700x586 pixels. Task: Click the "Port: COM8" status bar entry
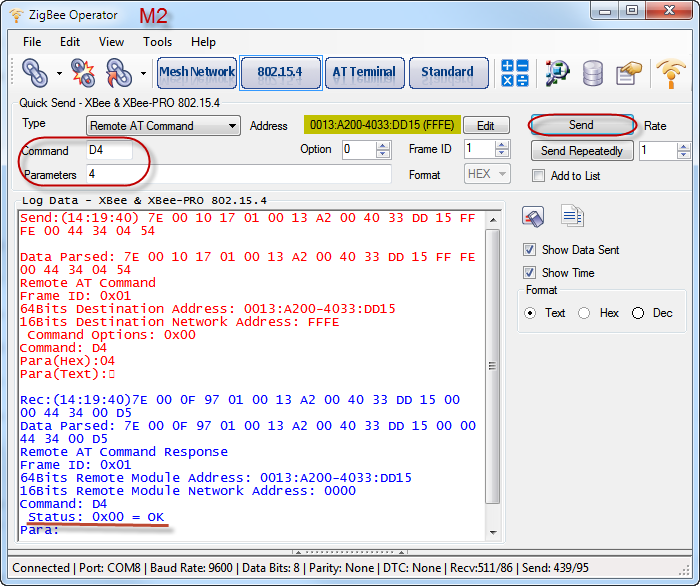click(x=110, y=568)
